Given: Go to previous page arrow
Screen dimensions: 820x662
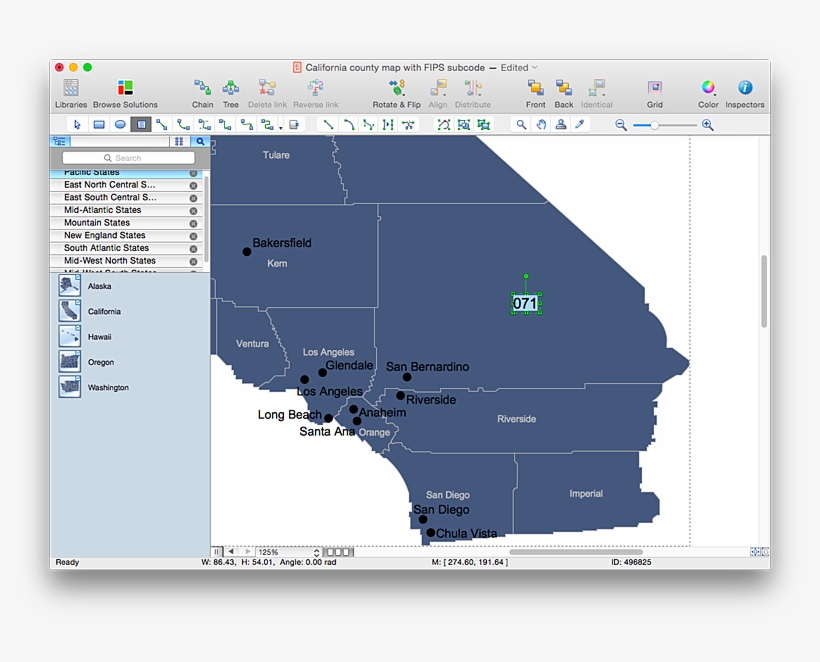Looking at the screenshot, I should (x=231, y=552).
